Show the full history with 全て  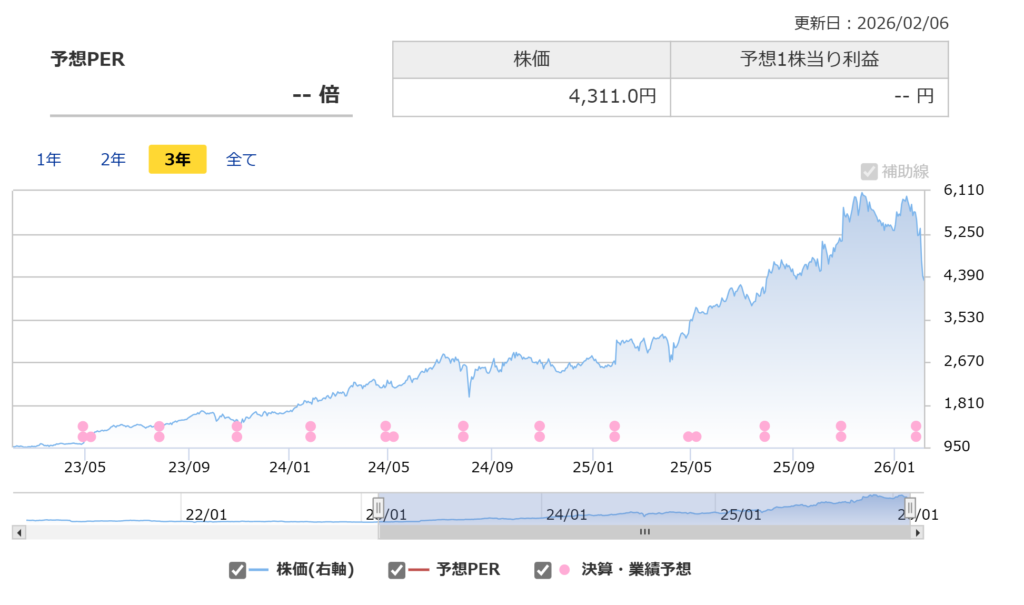241,160
